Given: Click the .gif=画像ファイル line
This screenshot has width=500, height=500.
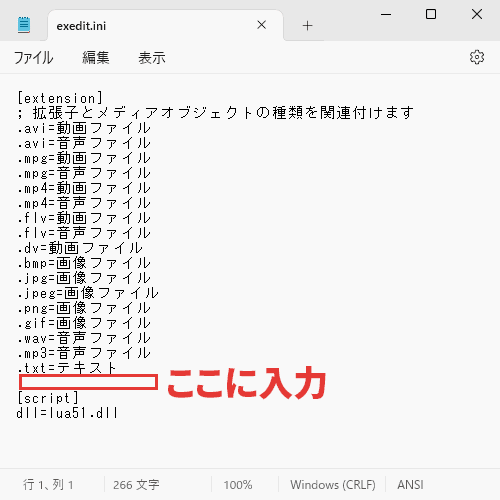Looking at the screenshot, I should pyautogui.click(x=84, y=323).
